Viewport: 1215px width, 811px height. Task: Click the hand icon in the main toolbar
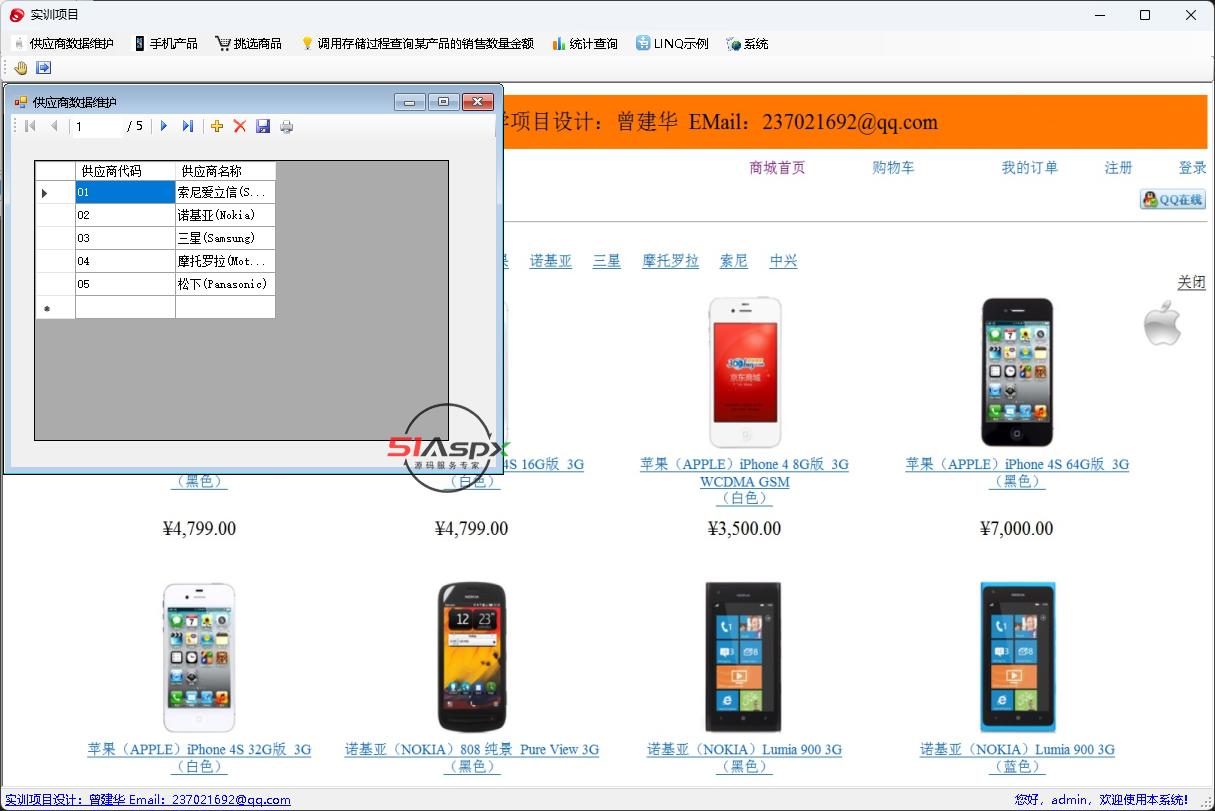tap(21, 68)
